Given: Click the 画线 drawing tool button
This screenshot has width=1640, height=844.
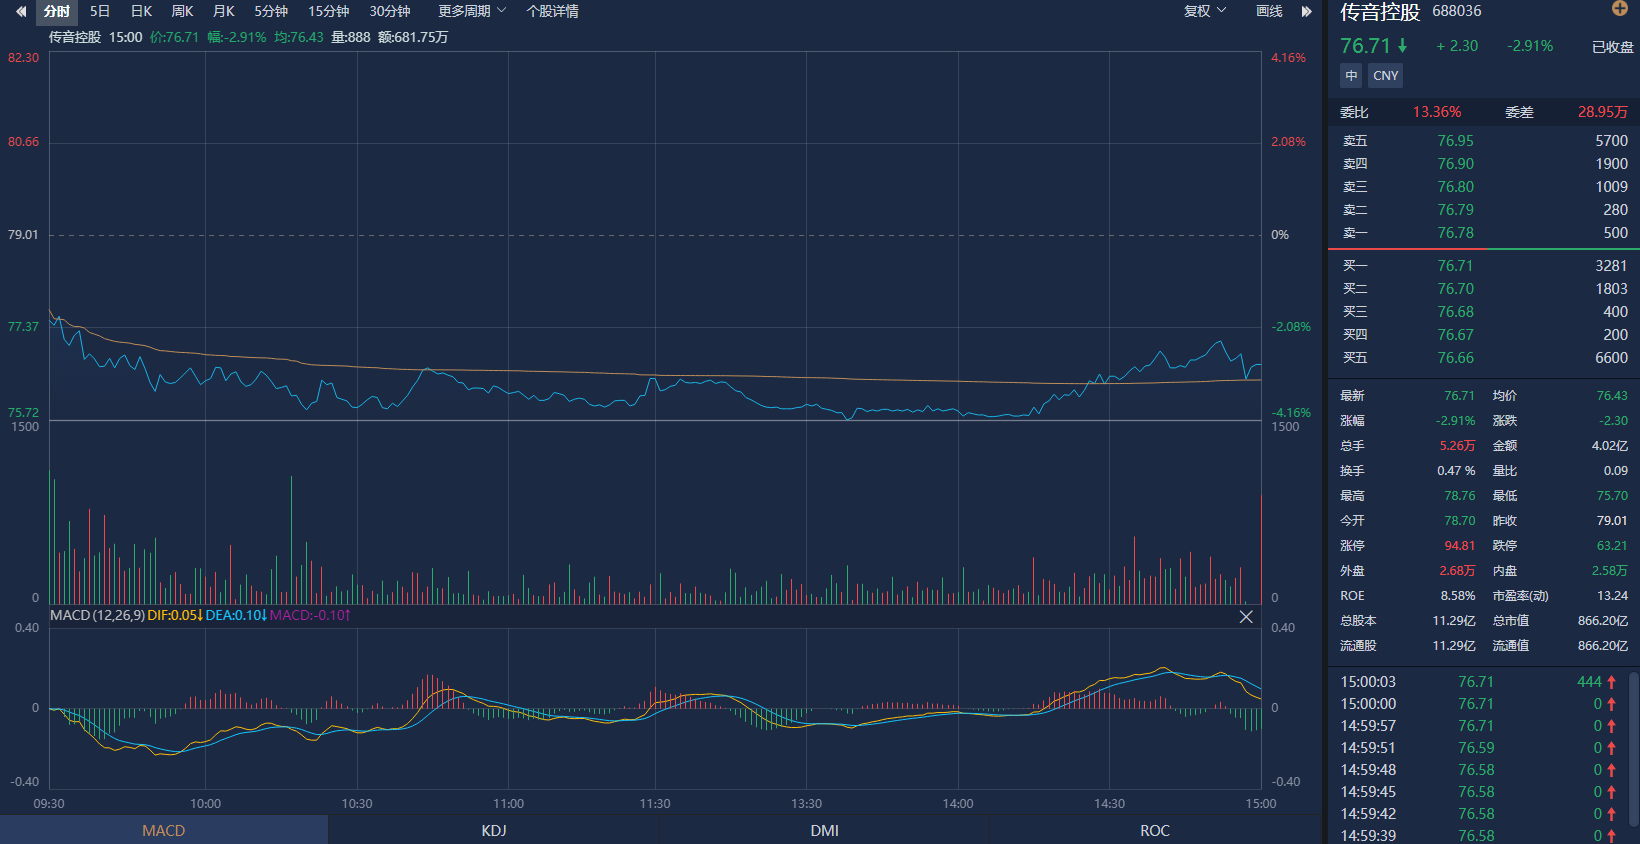Looking at the screenshot, I should tap(1269, 11).
